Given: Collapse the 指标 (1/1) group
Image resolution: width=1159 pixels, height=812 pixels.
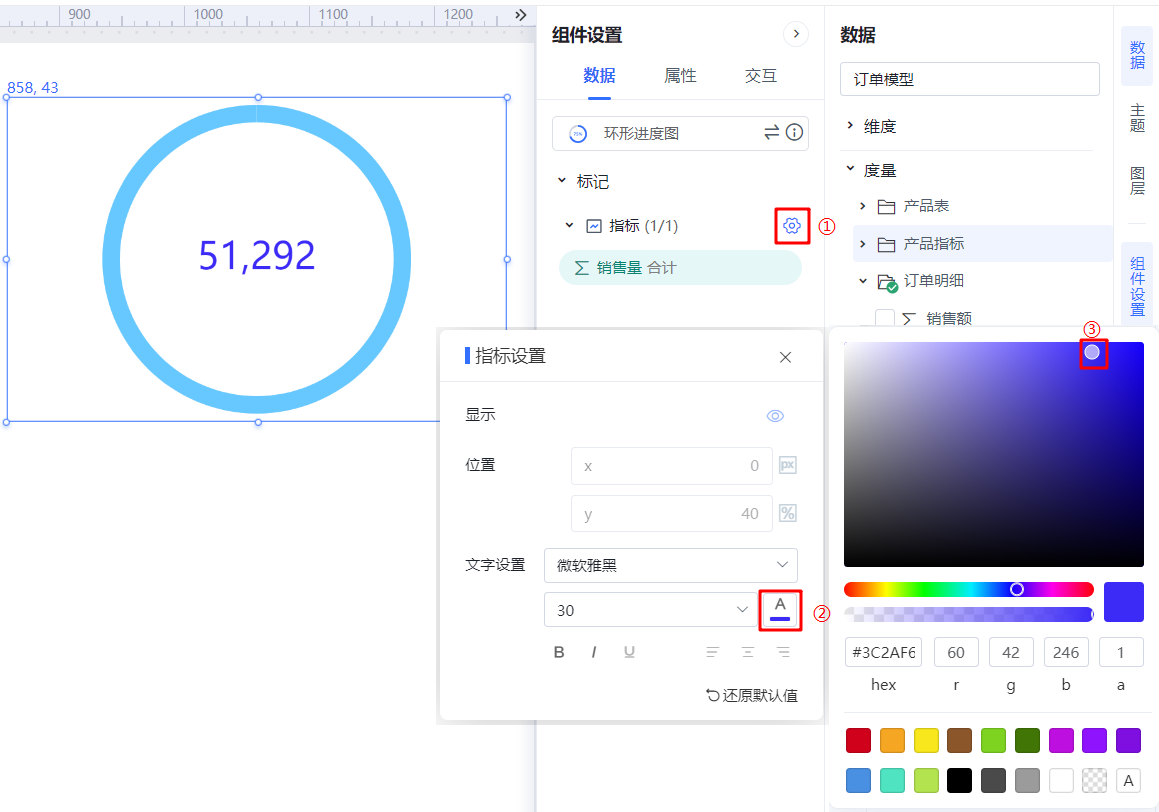Looking at the screenshot, I should click(569, 225).
